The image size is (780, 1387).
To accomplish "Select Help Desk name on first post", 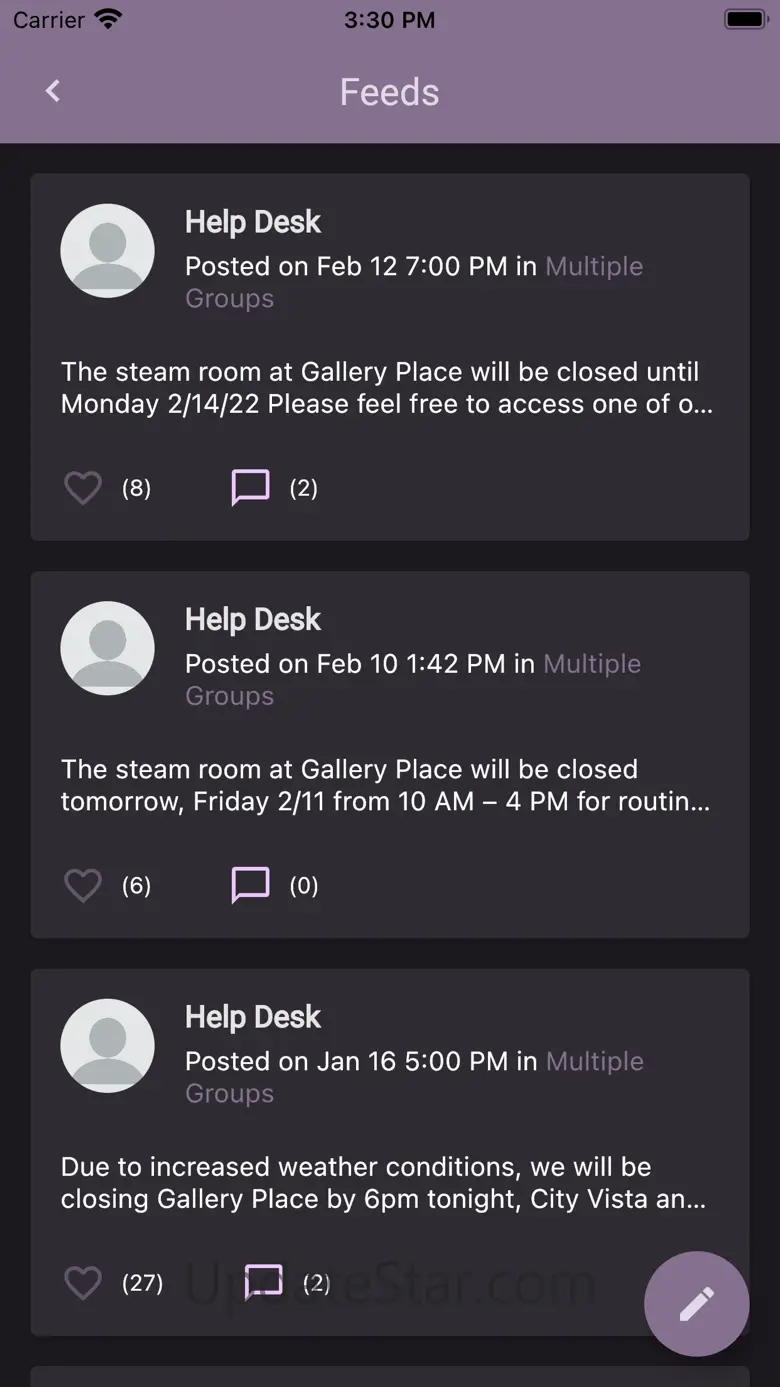I will pos(253,222).
